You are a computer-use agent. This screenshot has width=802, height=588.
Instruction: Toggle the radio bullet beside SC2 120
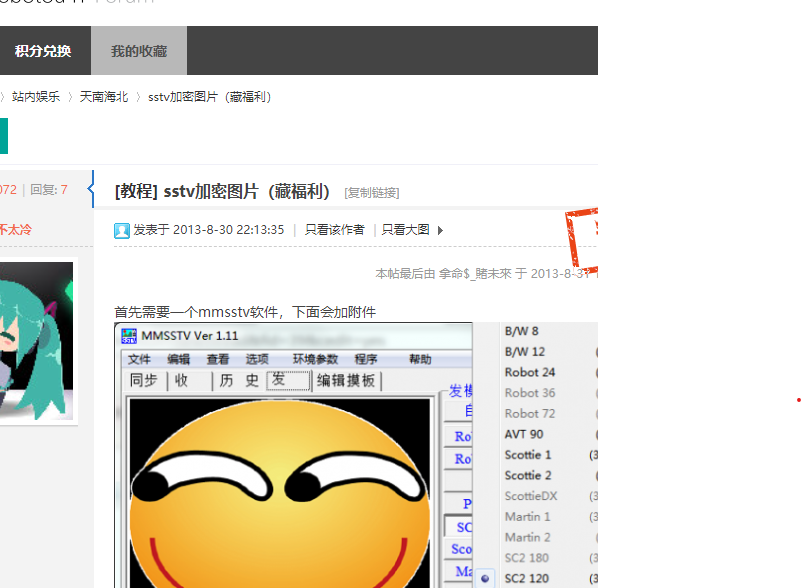click(x=485, y=579)
